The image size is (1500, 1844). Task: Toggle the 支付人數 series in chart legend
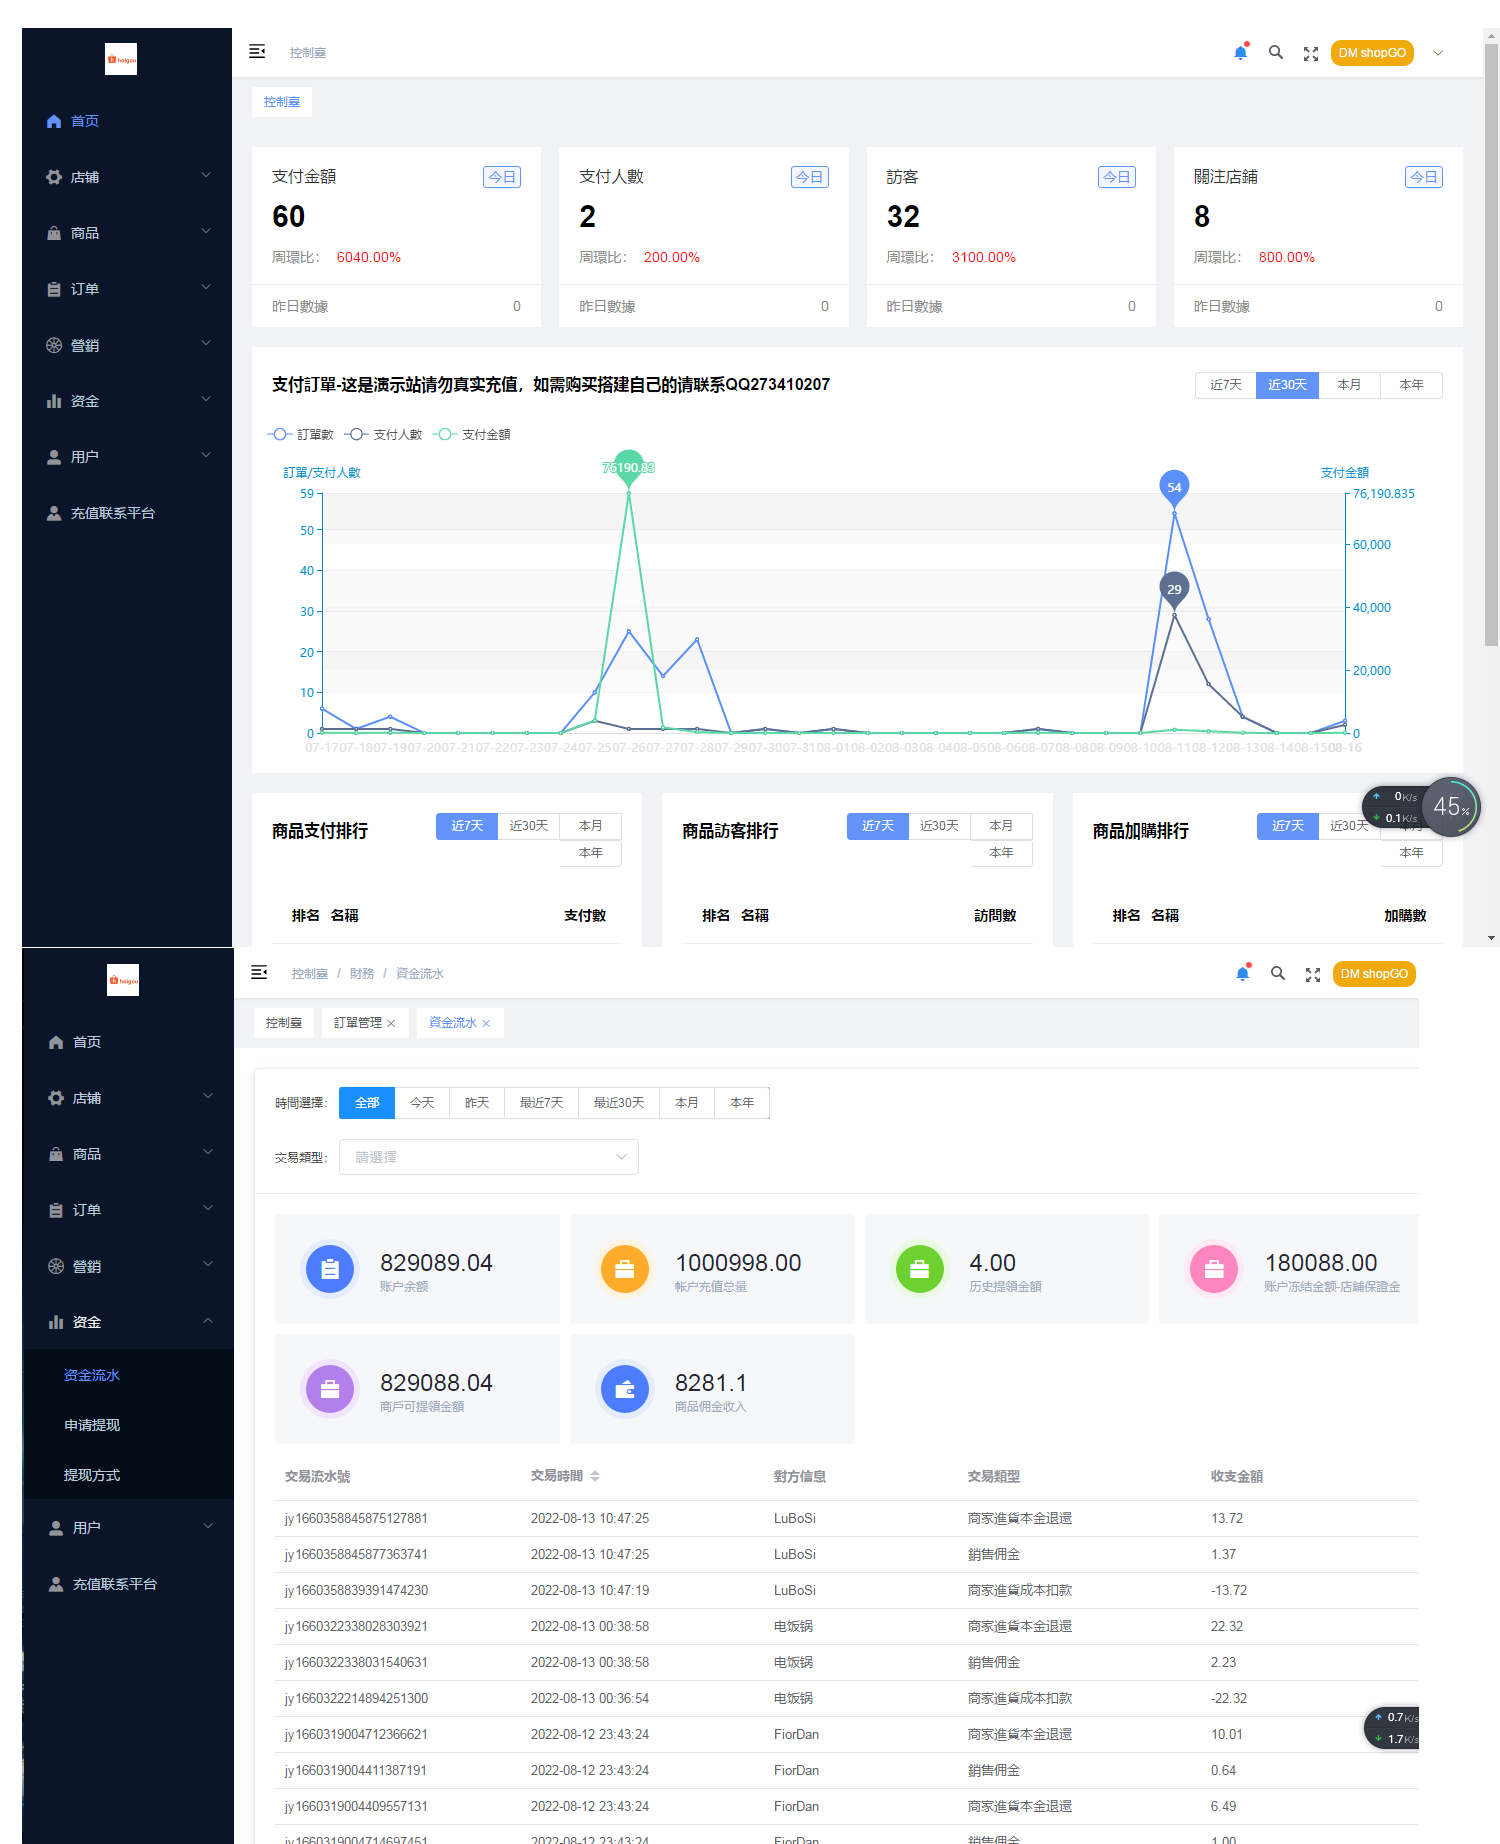(384, 434)
